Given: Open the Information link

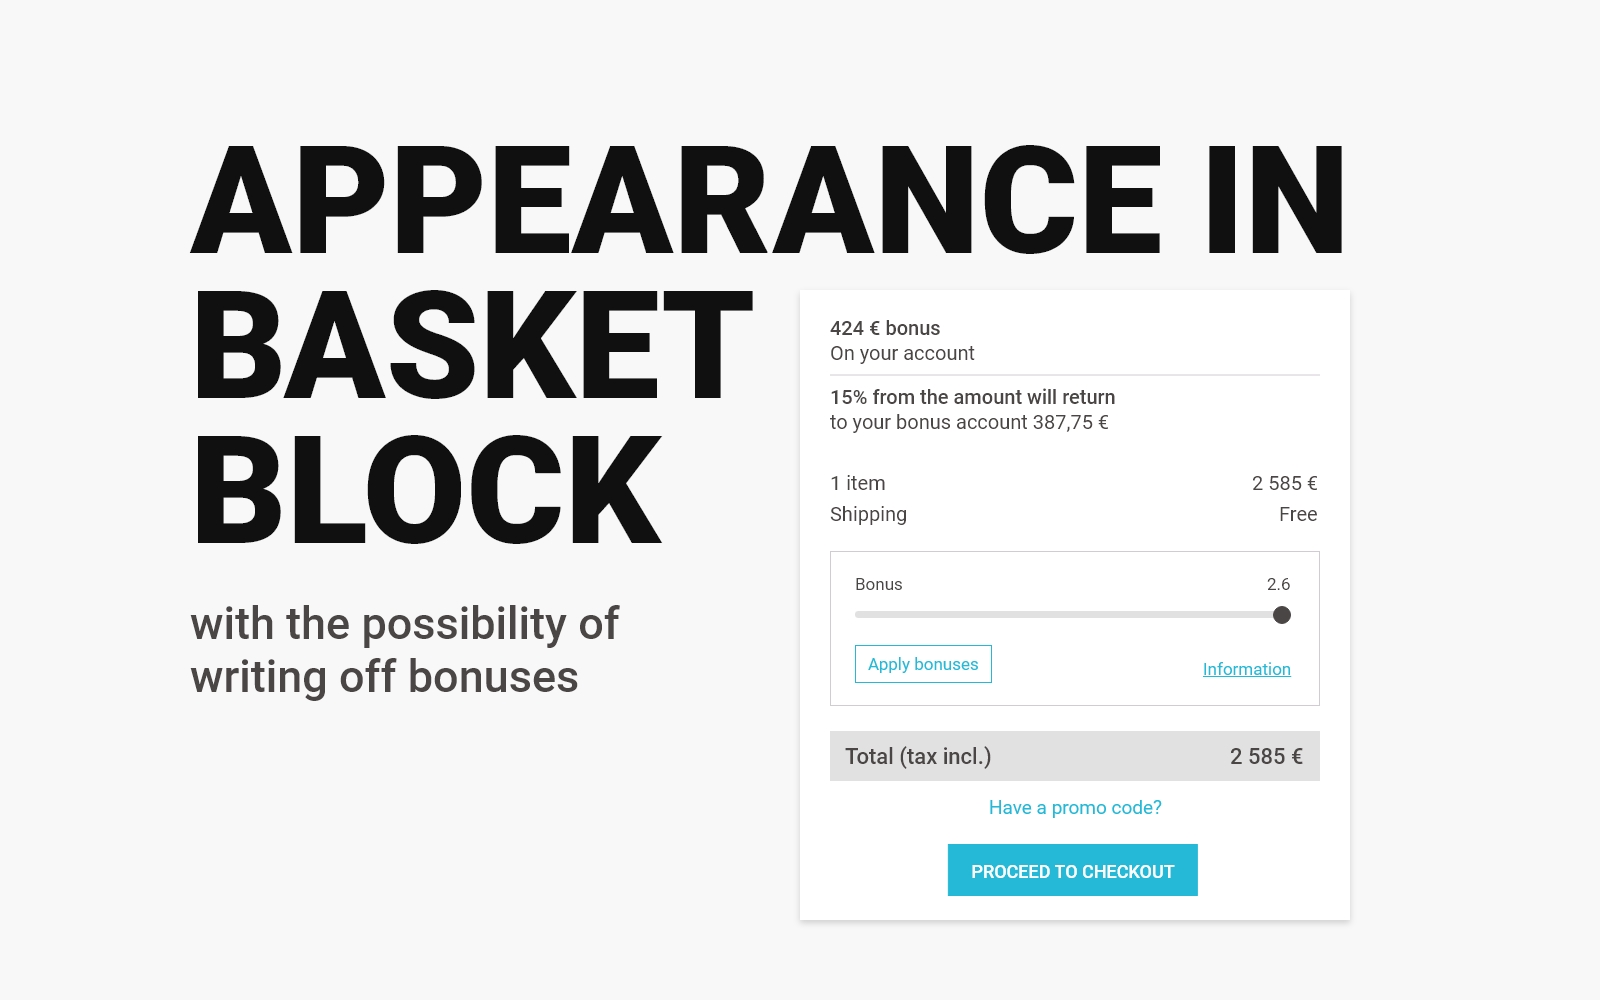Looking at the screenshot, I should 1246,669.
